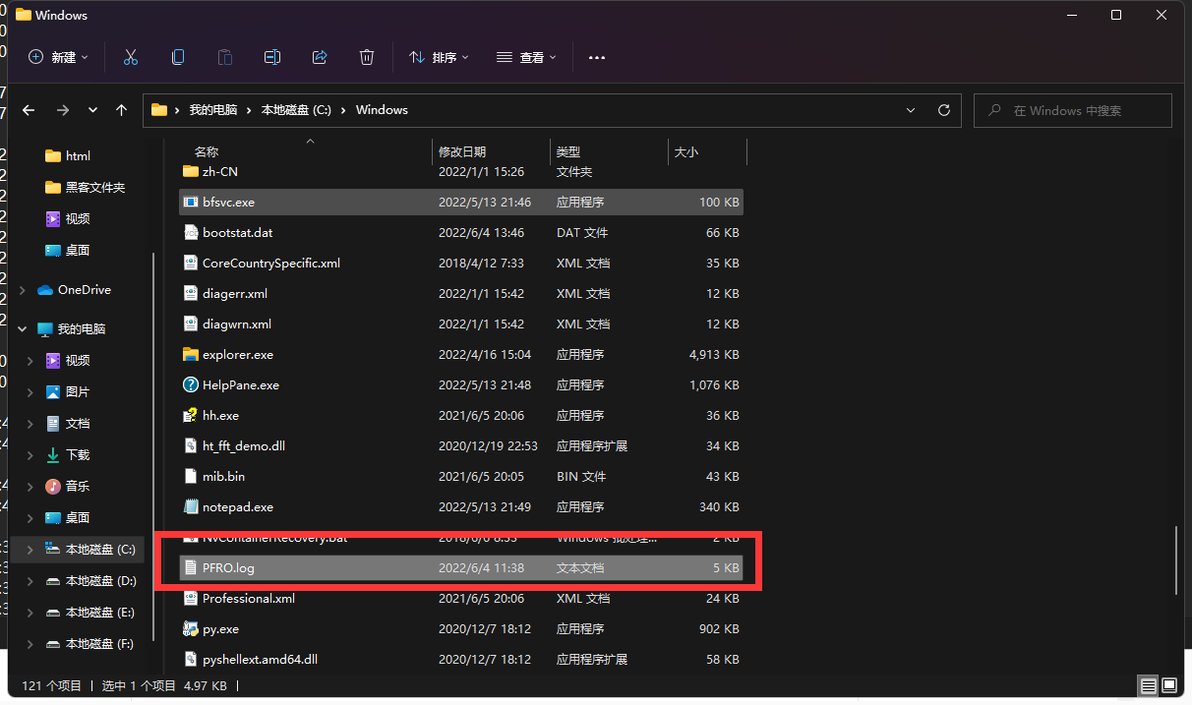The image size is (1192, 705).
Task: Open recent locations chevron dropdown
Action: coord(93,110)
